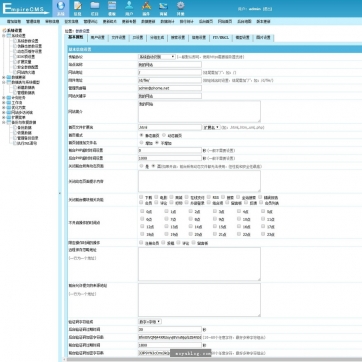
Task: Open the 信息 section icon
Action: [78, 6]
